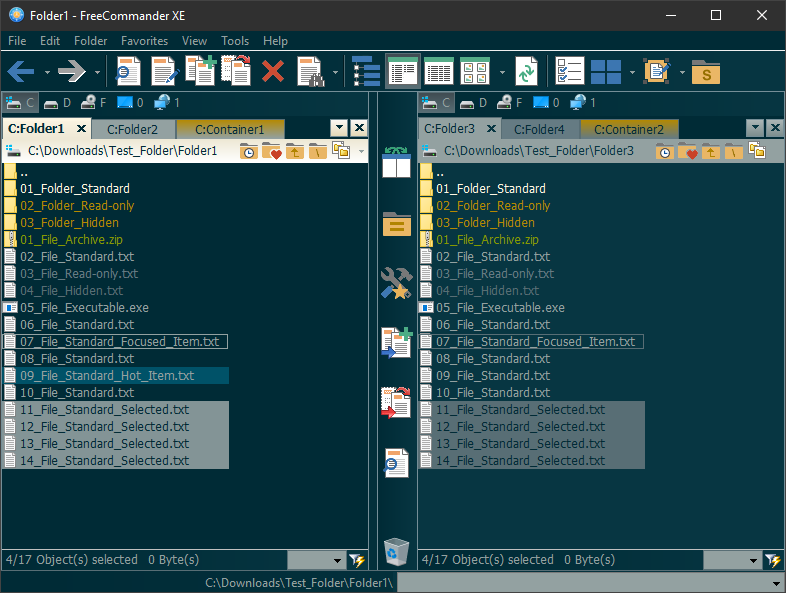Open the Folder menu
786x593 pixels.
pos(90,41)
